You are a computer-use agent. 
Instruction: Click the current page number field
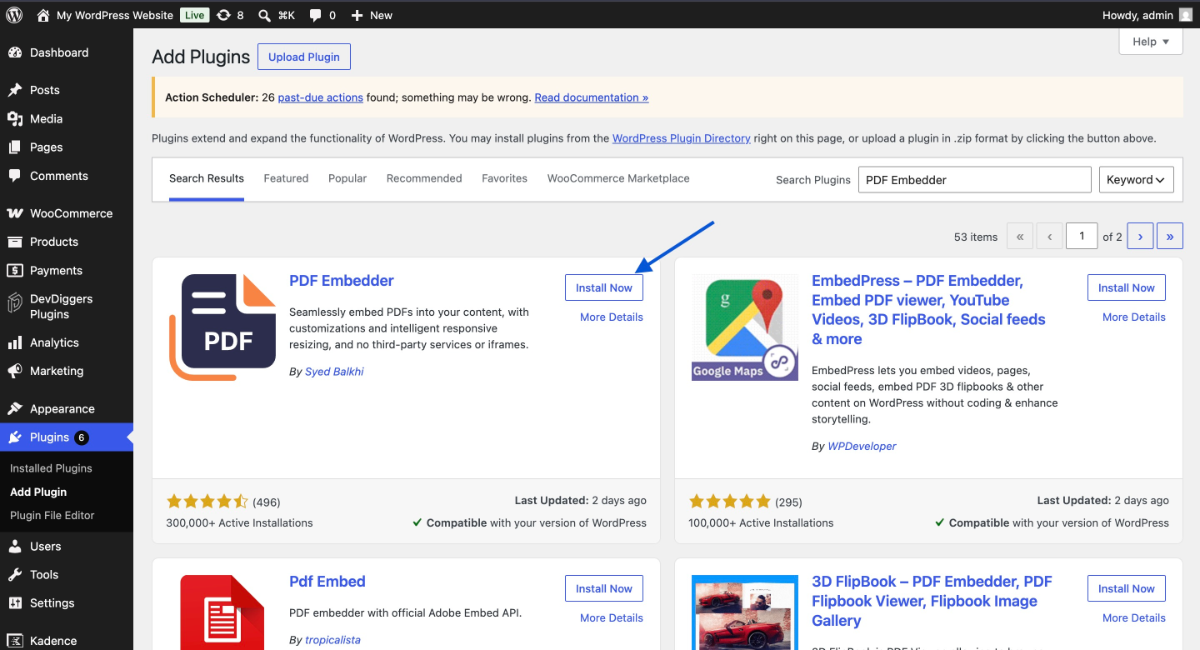[x=1081, y=237]
